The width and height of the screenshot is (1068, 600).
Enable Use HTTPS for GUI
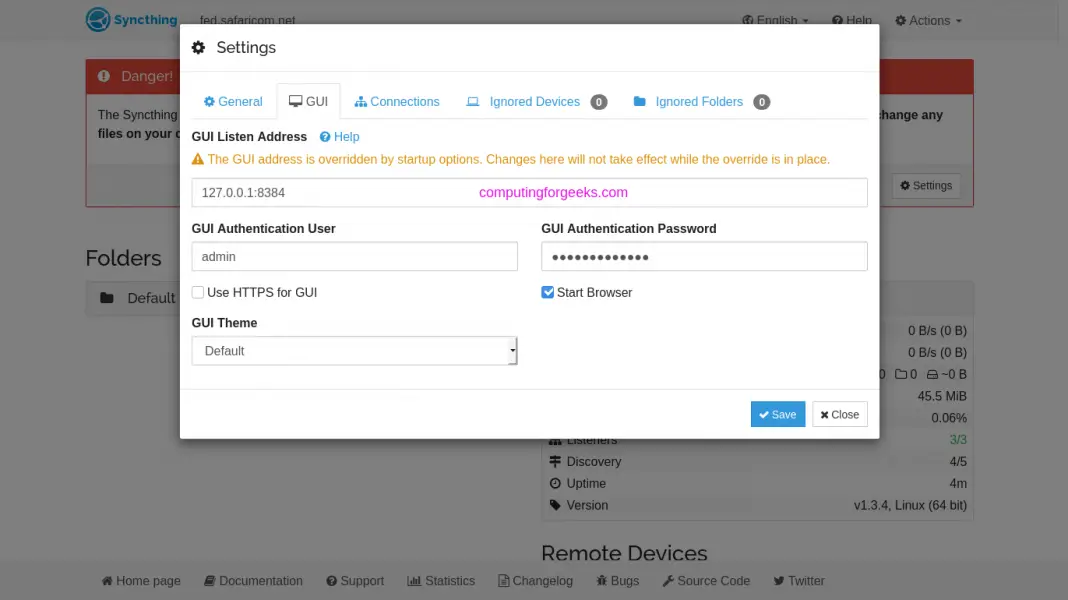point(198,292)
